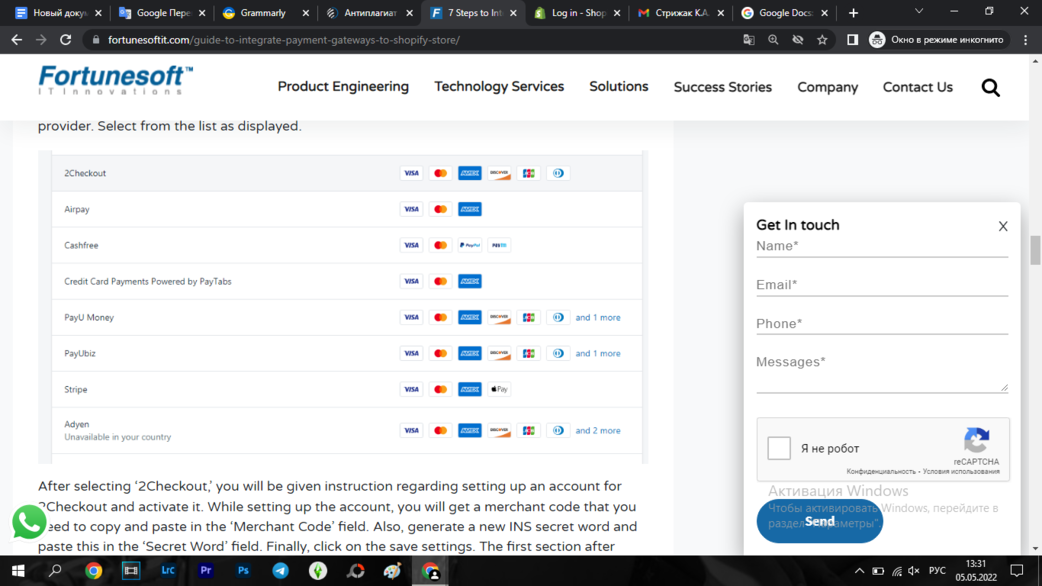Click the page vertical scrollbar thumb

(1035, 250)
